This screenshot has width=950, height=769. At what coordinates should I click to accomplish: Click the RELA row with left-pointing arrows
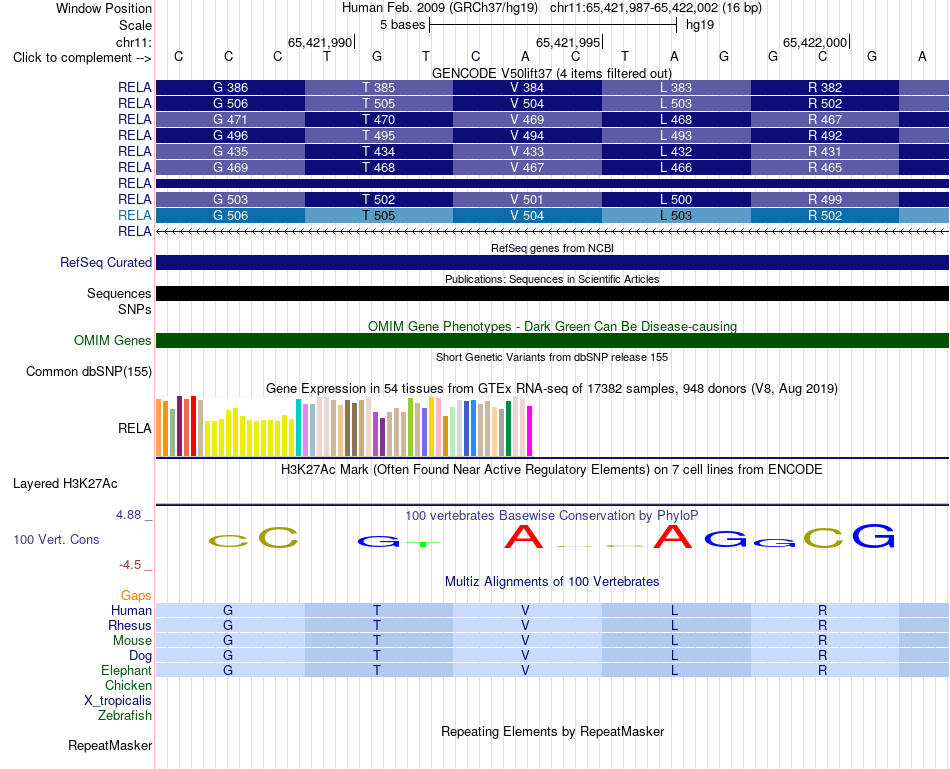tap(553, 231)
